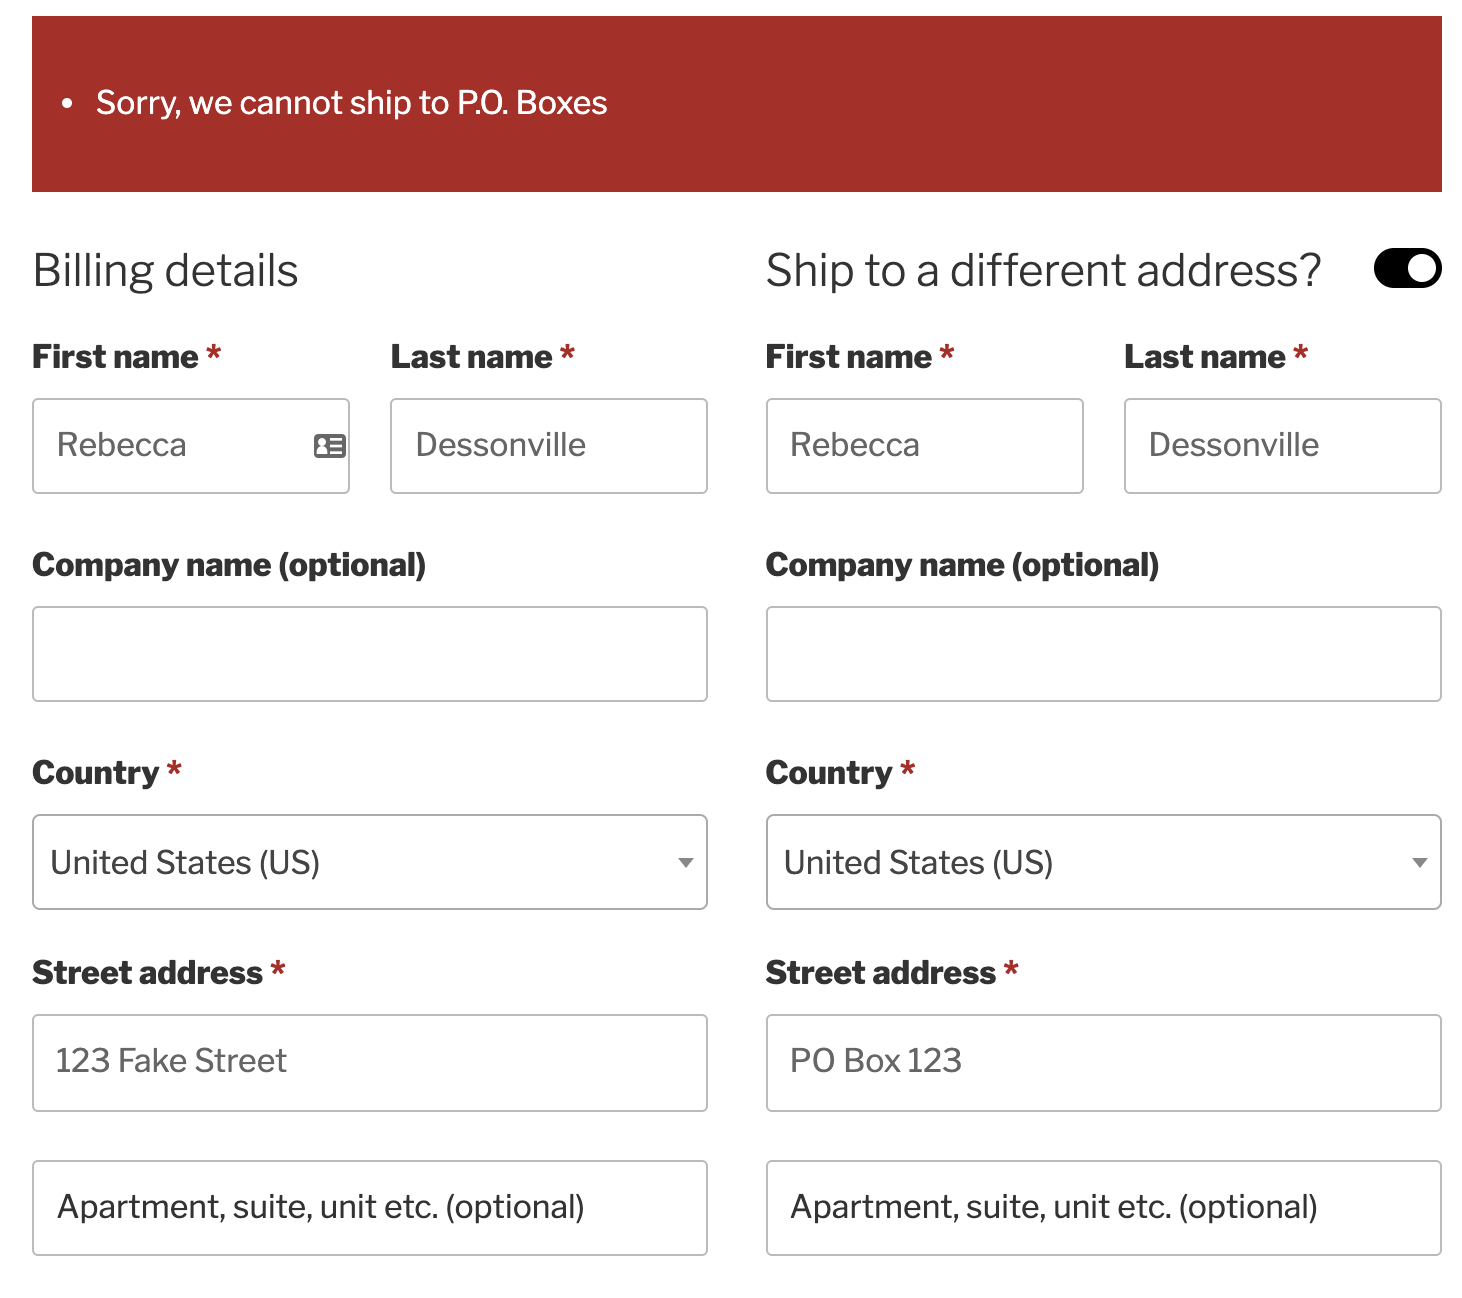Click the shipping Company name field
Viewport: 1462px width, 1298px height.
(1103, 654)
